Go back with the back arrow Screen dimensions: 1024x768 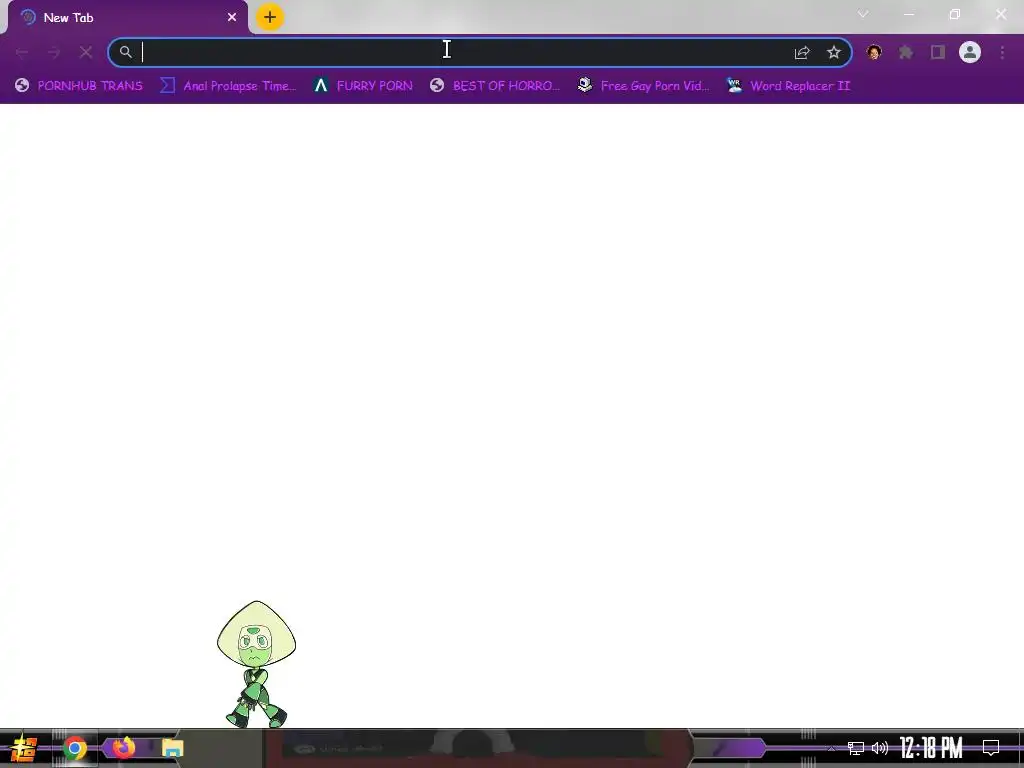22,52
